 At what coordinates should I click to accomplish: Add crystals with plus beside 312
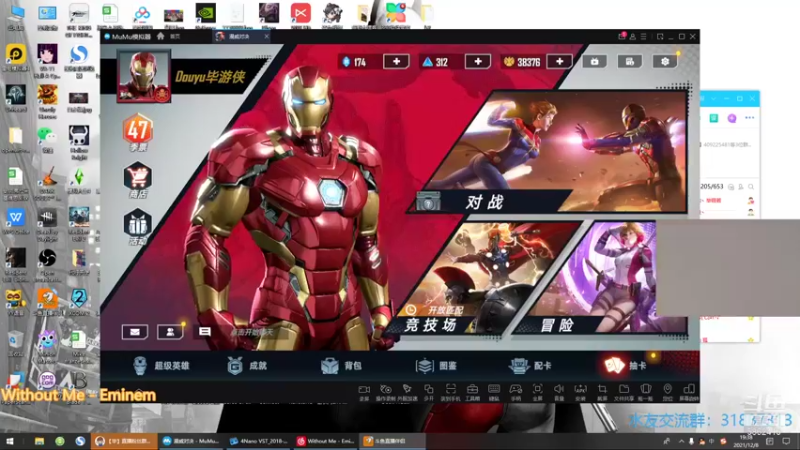point(478,62)
